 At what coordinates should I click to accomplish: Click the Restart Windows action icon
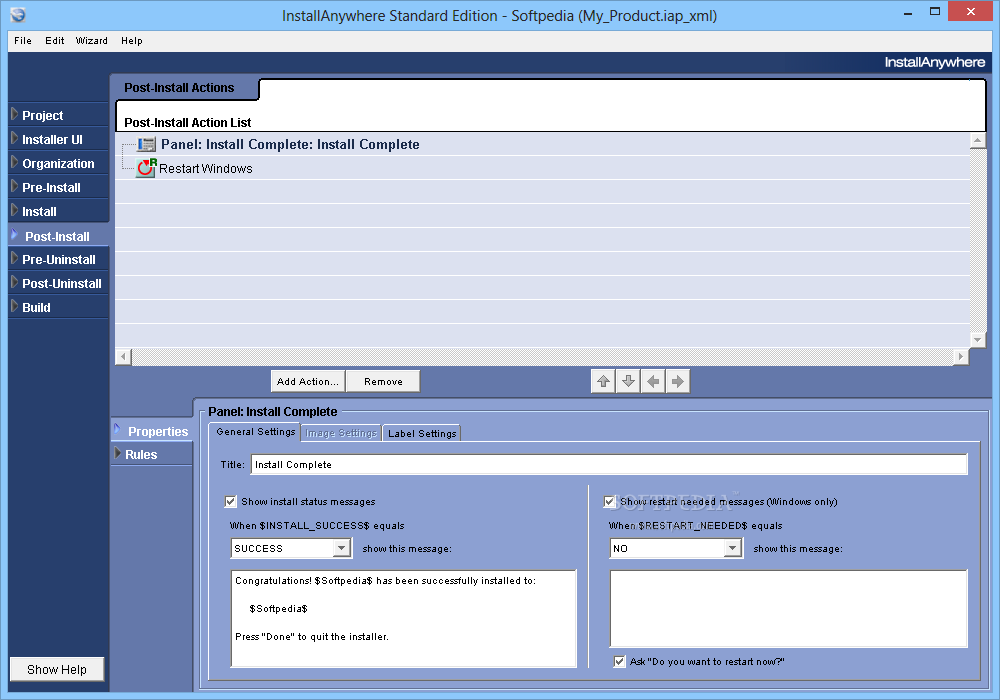(x=146, y=168)
